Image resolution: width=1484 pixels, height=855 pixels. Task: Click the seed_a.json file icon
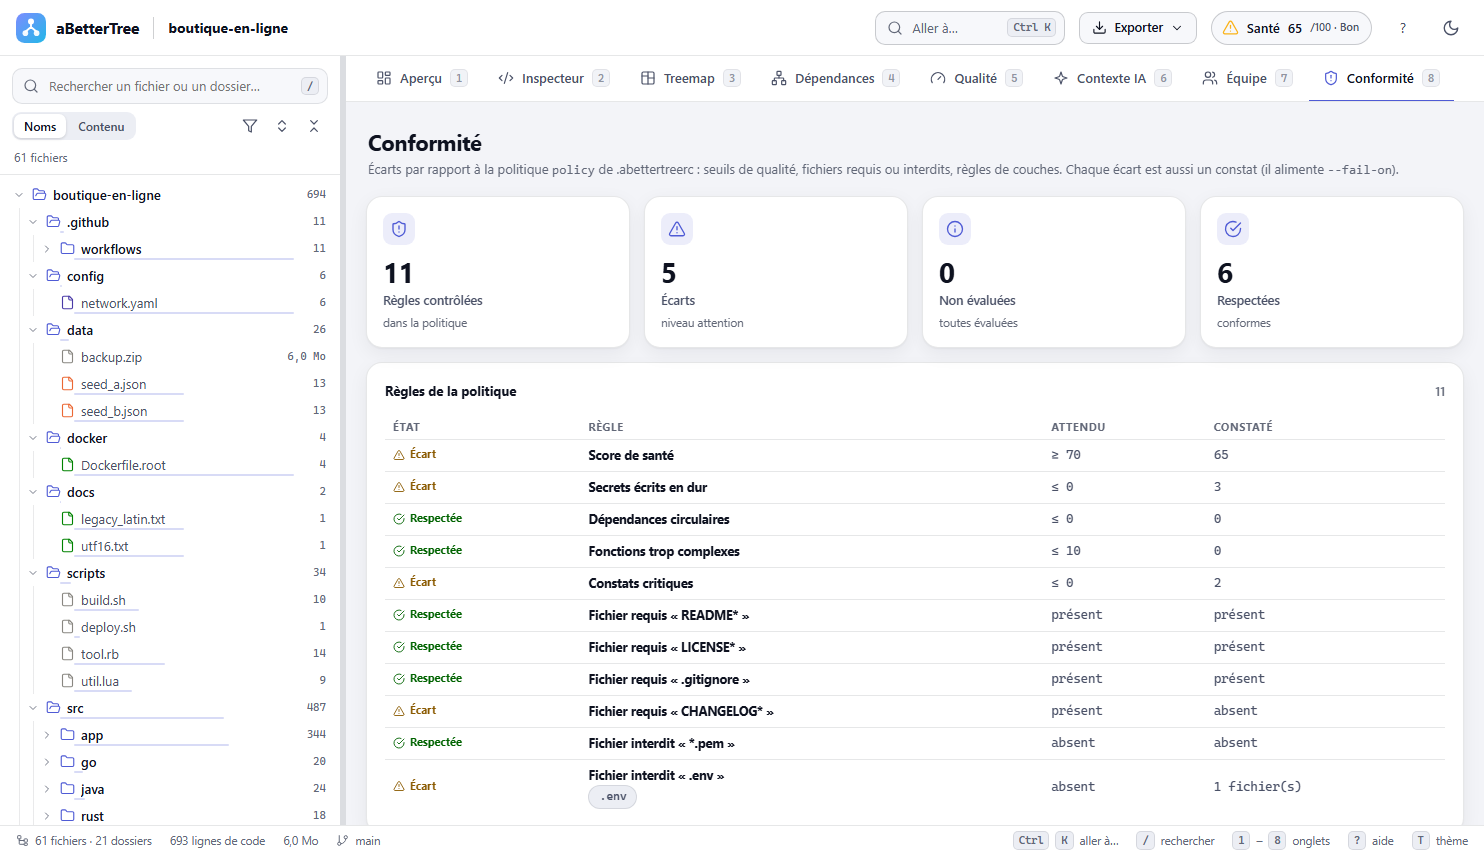tap(68, 384)
